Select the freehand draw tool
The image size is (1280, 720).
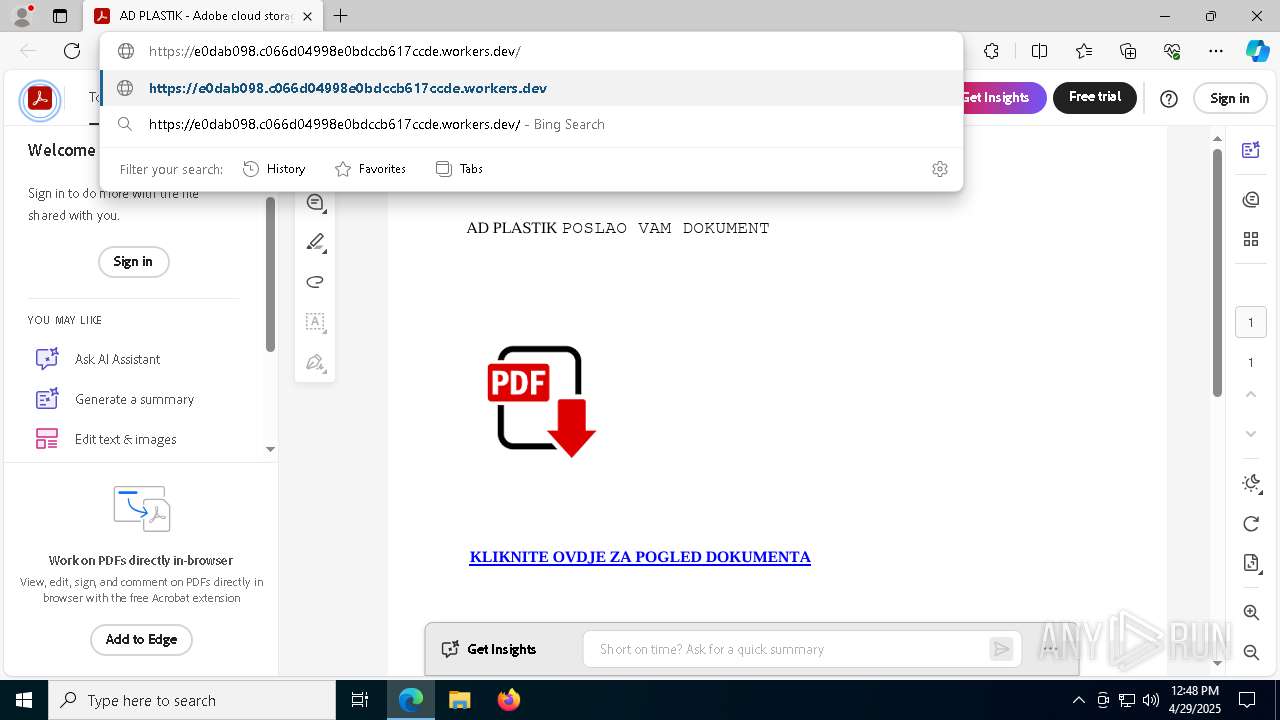[315, 282]
